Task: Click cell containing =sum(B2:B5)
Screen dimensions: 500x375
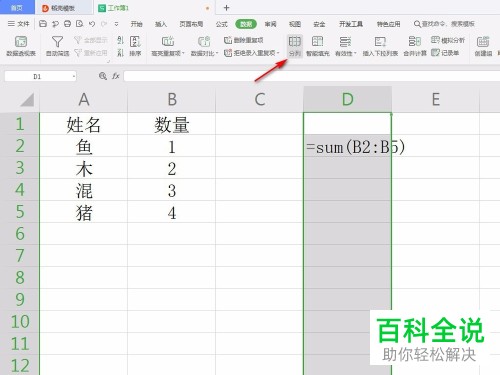Action: (348, 146)
